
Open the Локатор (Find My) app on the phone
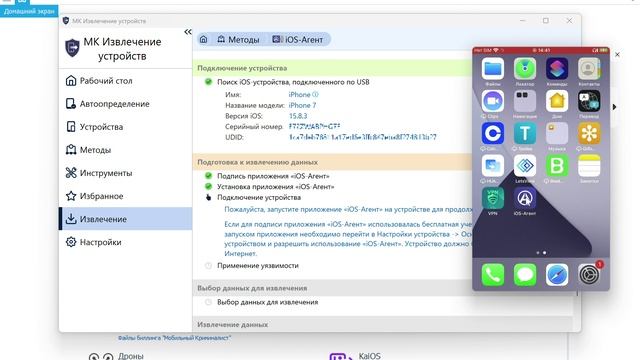coord(525,69)
